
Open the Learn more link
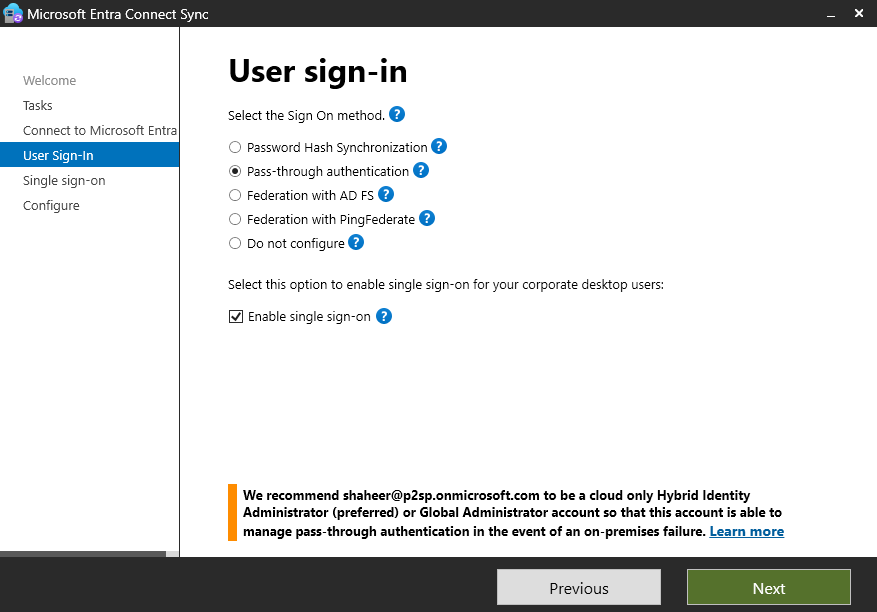(x=746, y=532)
